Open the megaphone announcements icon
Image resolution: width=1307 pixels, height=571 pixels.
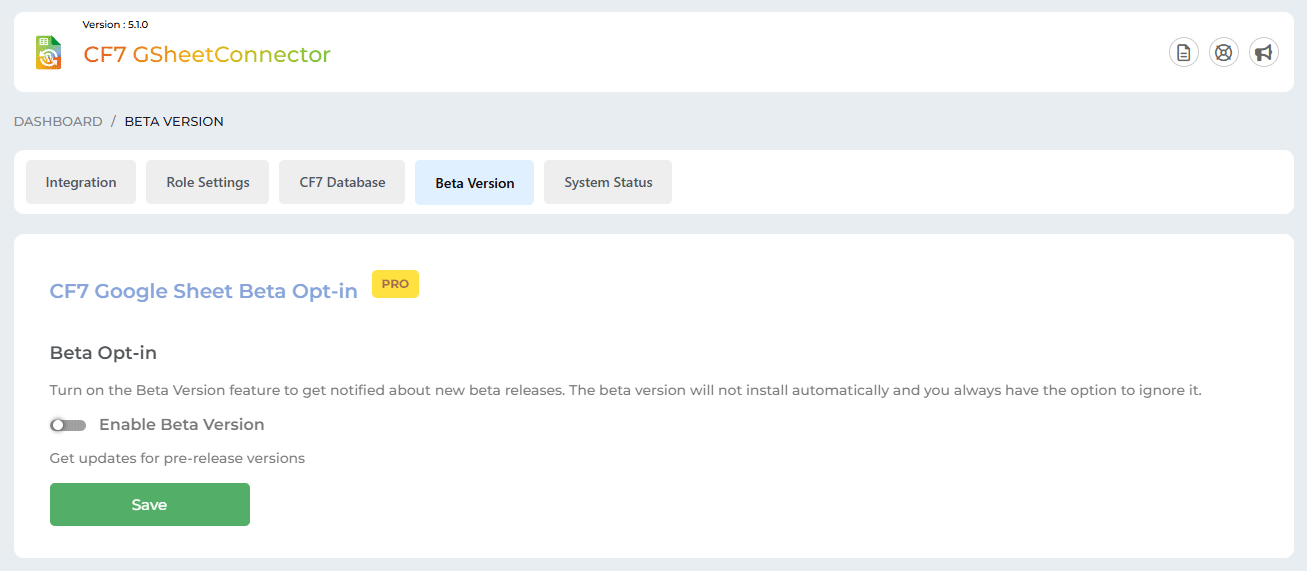(x=1264, y=53)
